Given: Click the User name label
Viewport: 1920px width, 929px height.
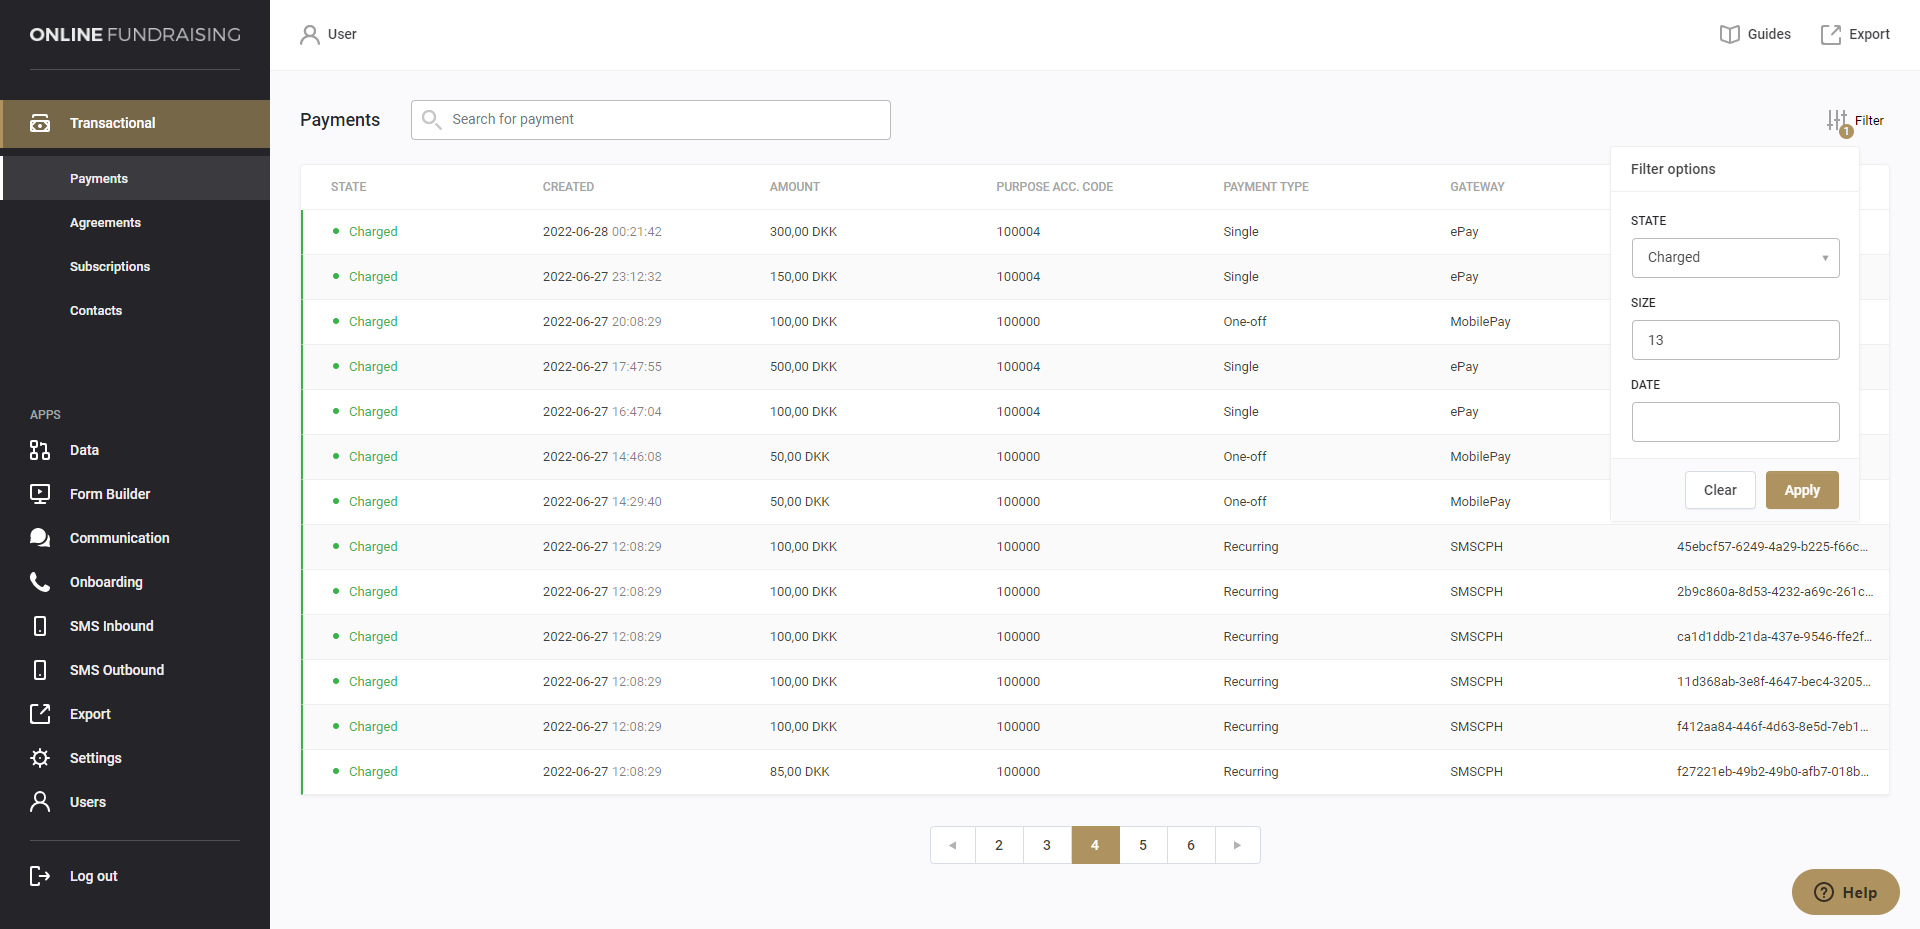Looking at the screenshot, I should [x=342, y=34].
